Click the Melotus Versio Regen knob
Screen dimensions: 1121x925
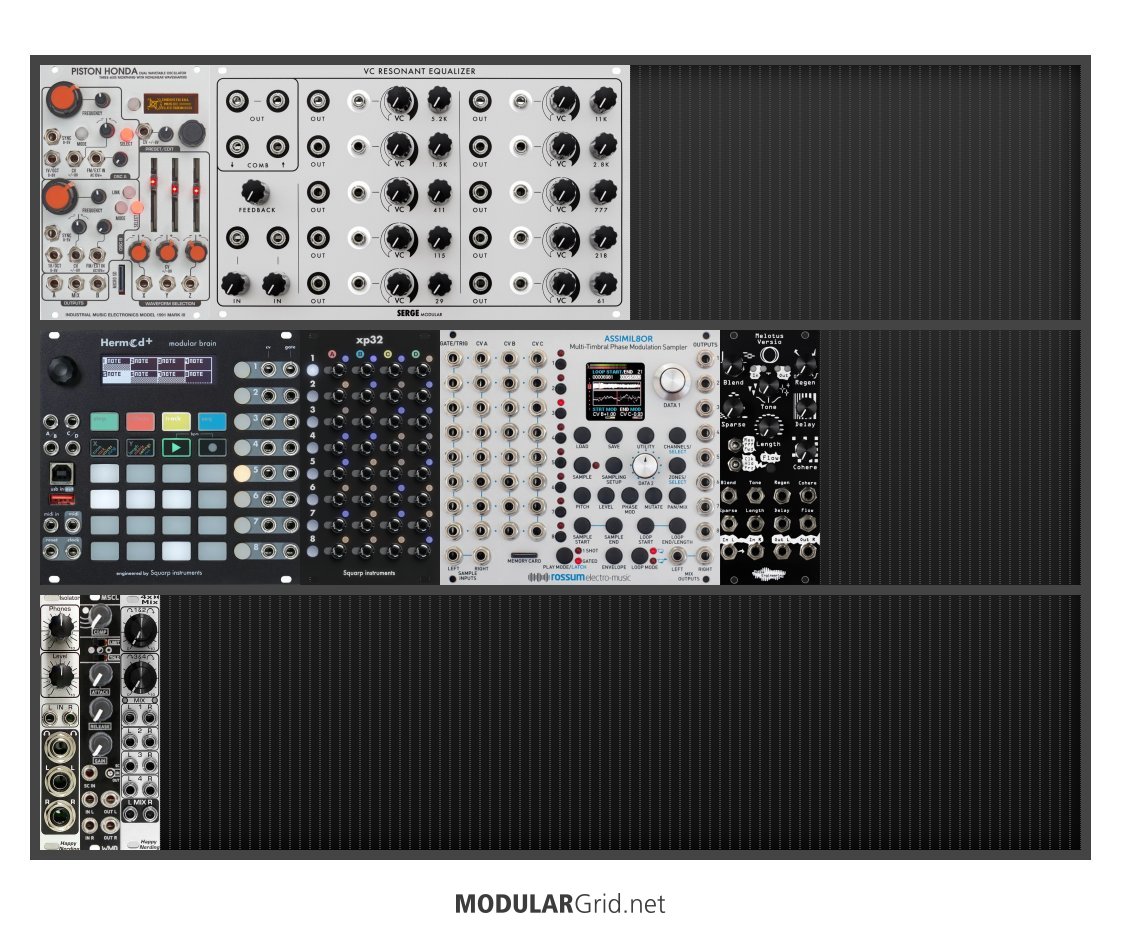pos(805,367)
